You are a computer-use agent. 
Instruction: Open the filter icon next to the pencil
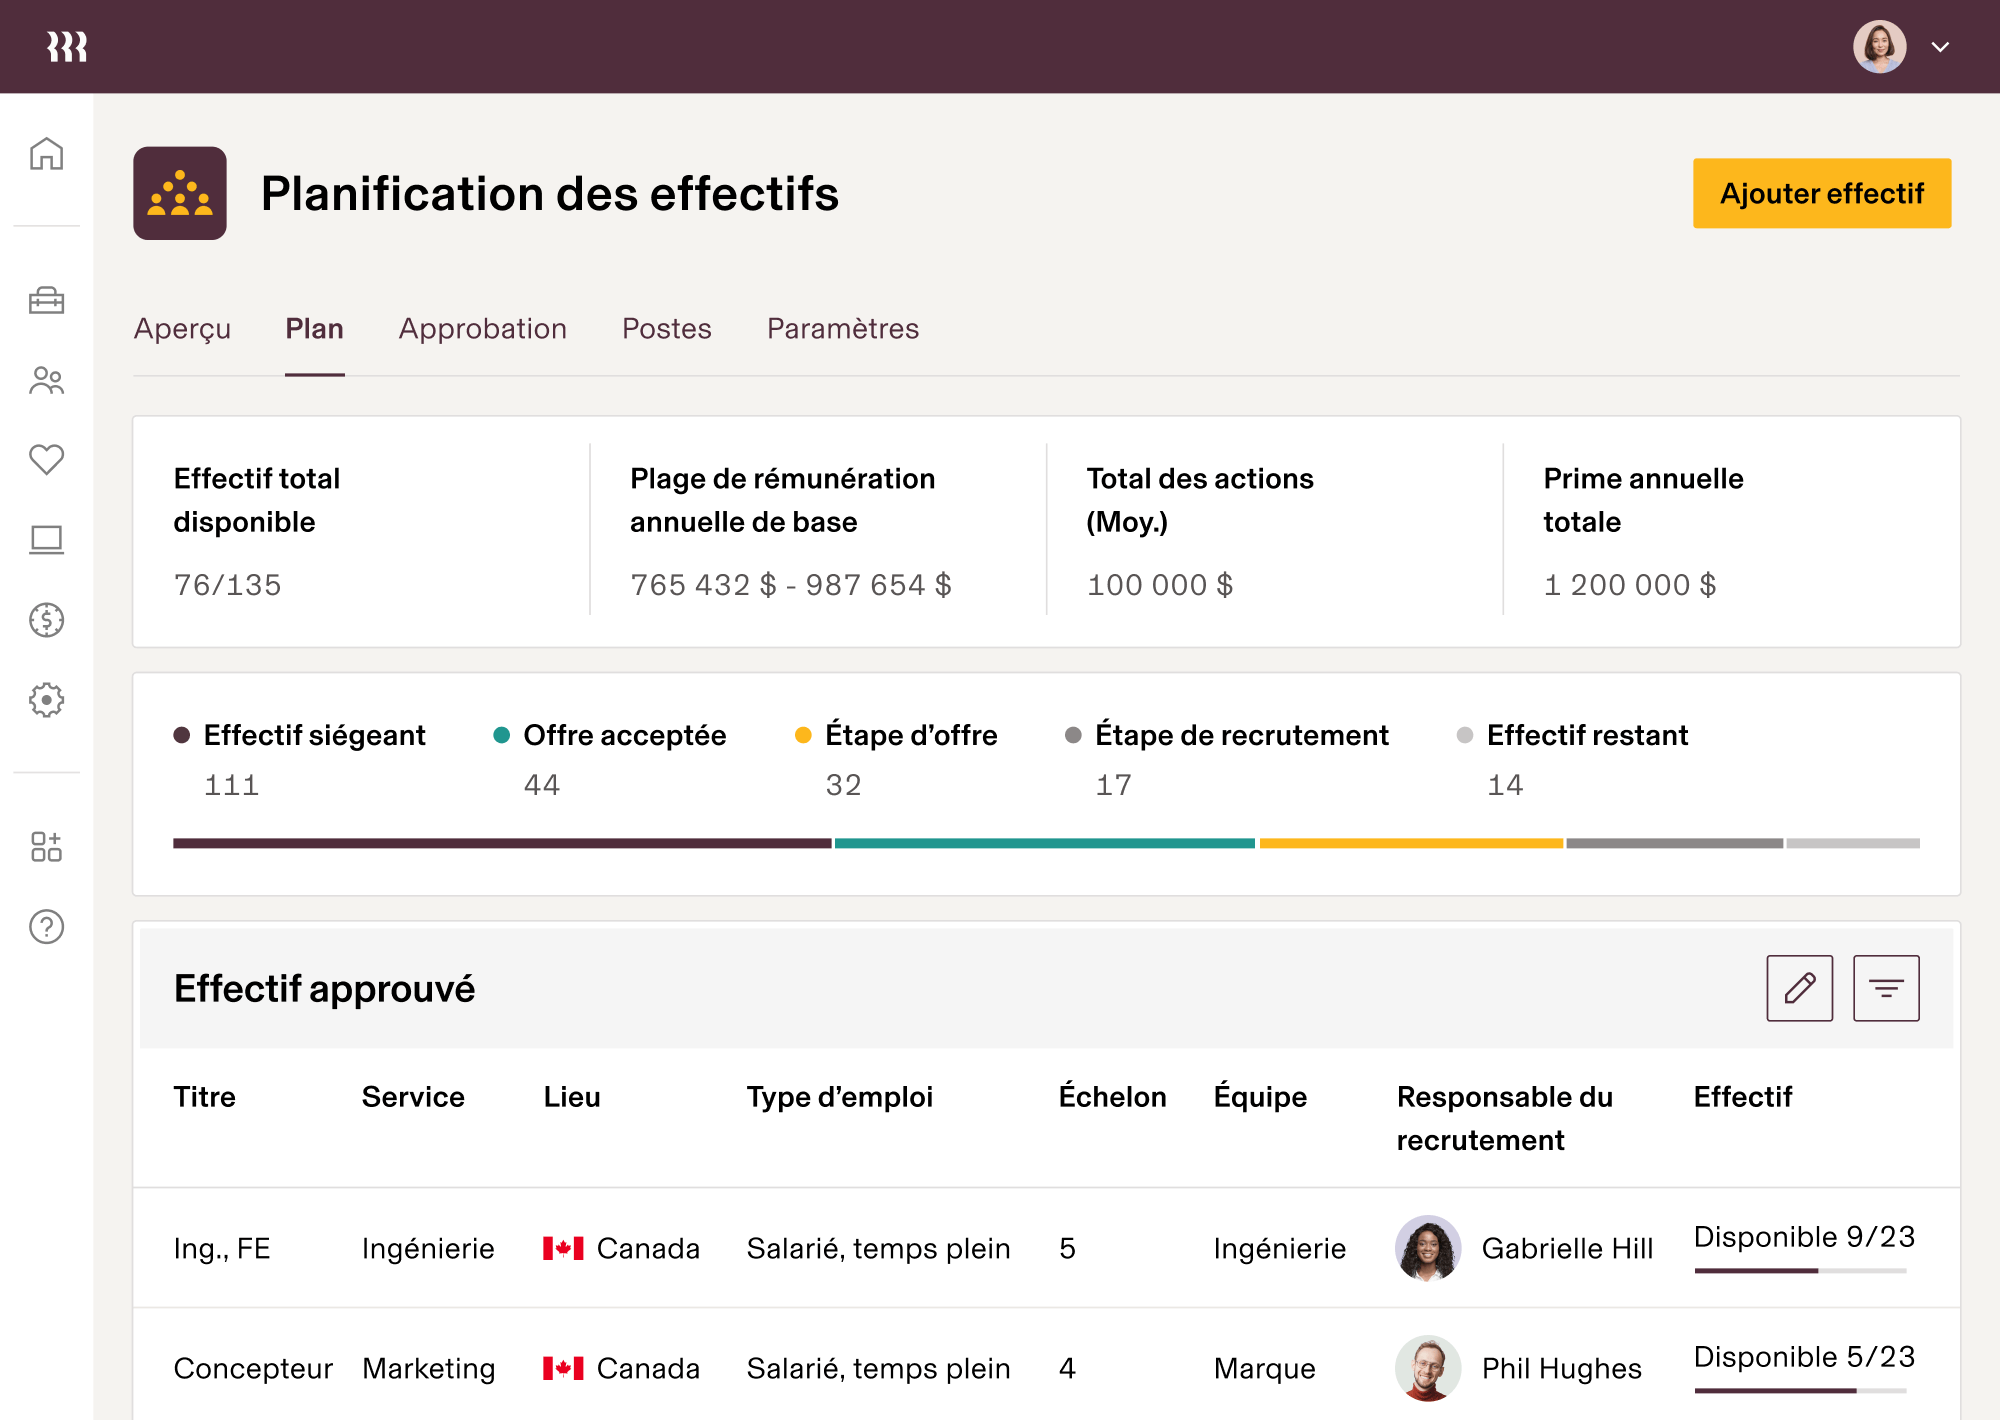[x=1886, y=988]
